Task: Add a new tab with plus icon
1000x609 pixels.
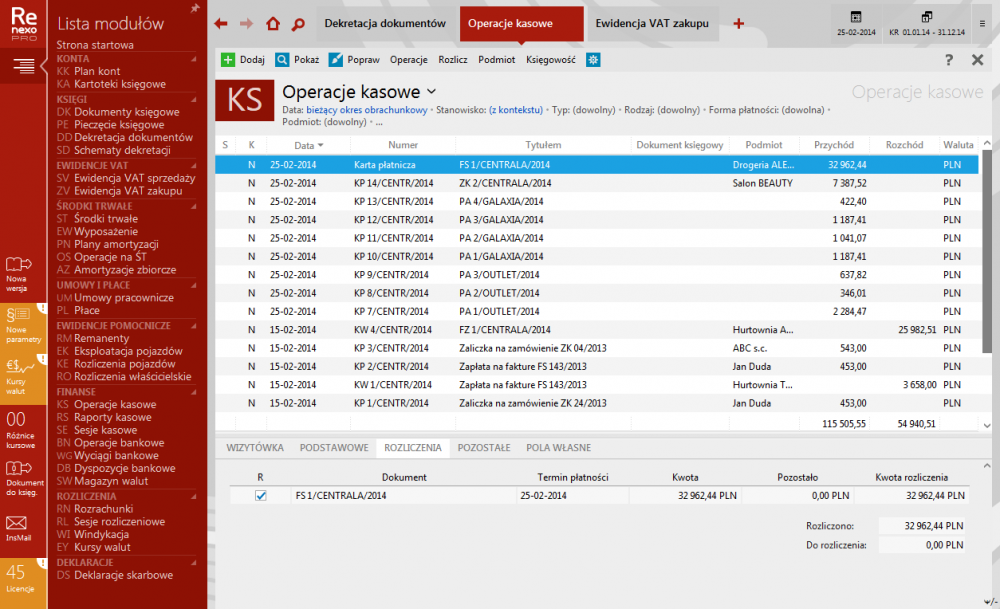Action: click(x=739, y=24)
